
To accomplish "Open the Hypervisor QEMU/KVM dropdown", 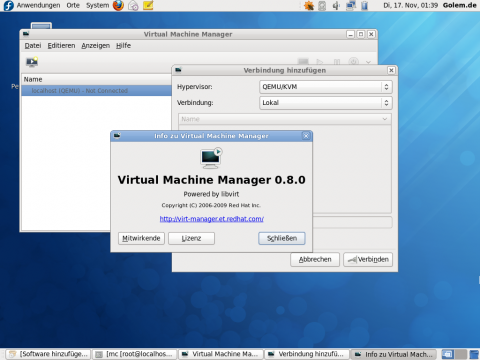I will pos(326,87).
